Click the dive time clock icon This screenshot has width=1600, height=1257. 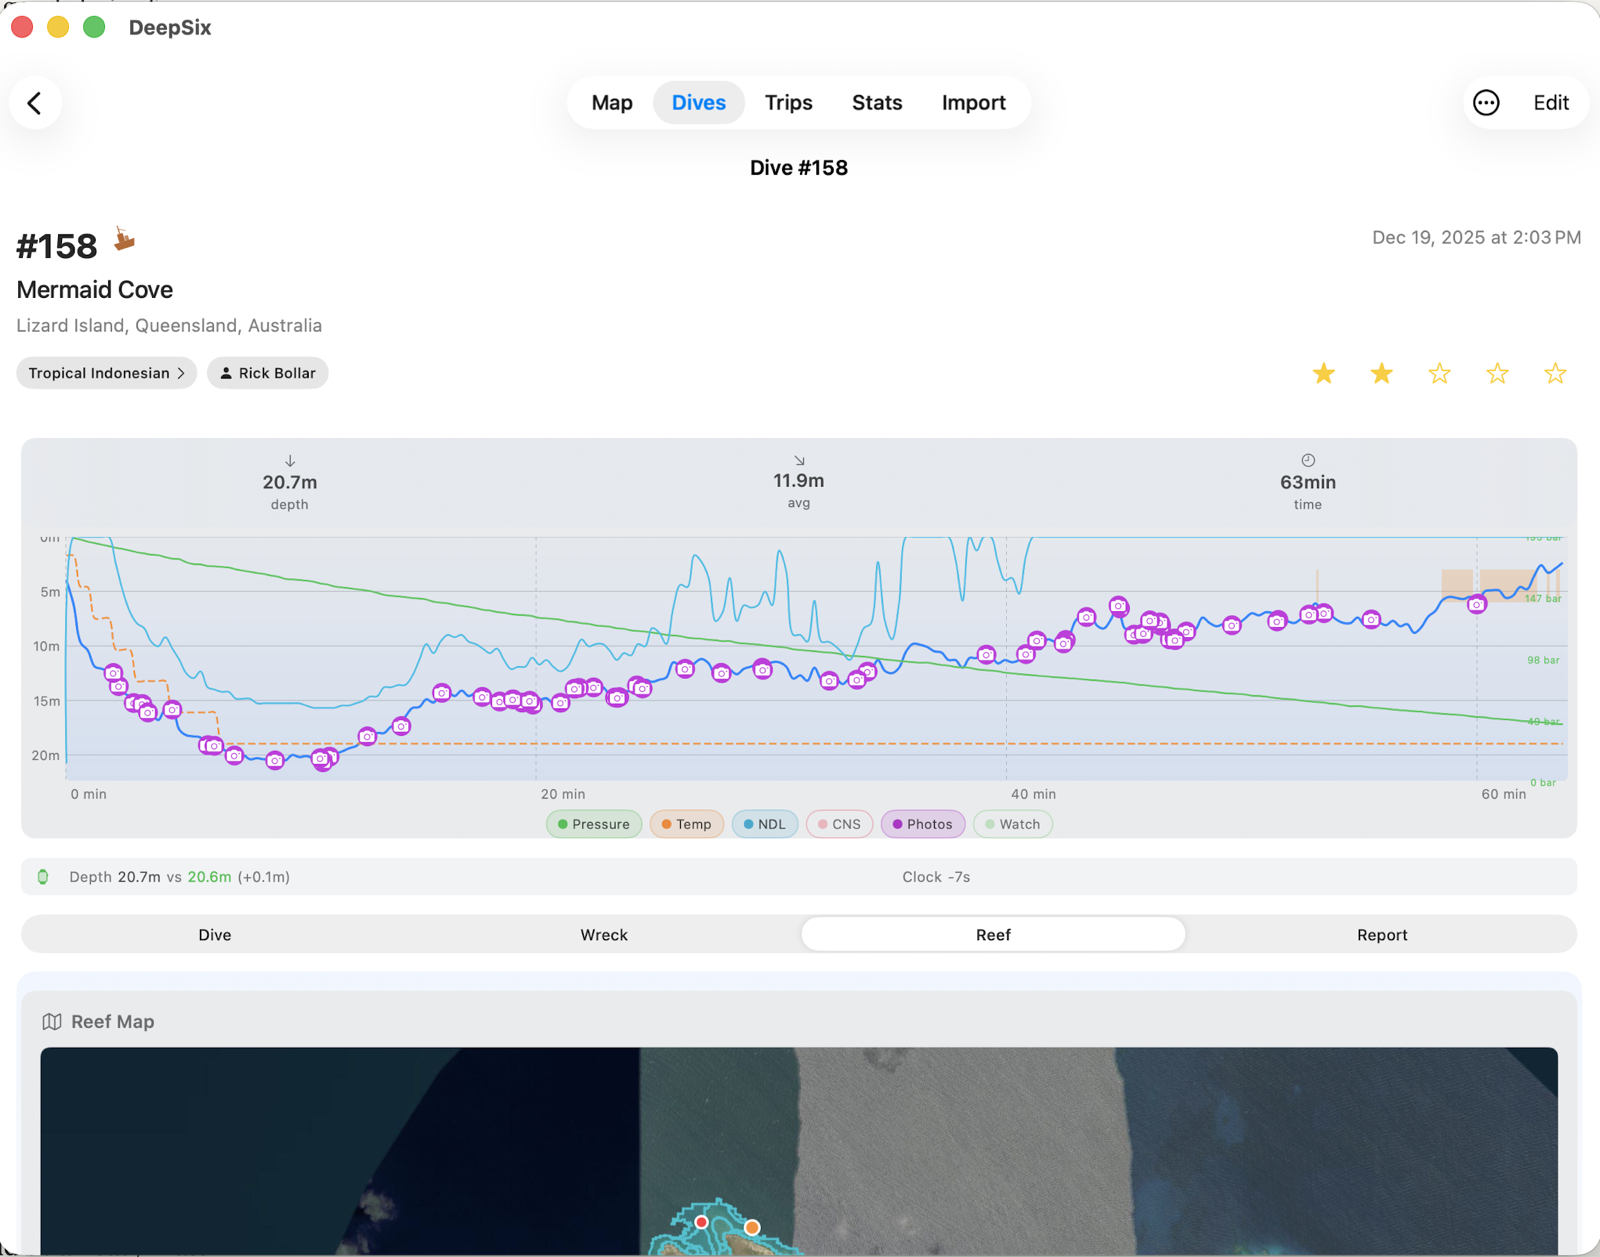(1308, 460)
